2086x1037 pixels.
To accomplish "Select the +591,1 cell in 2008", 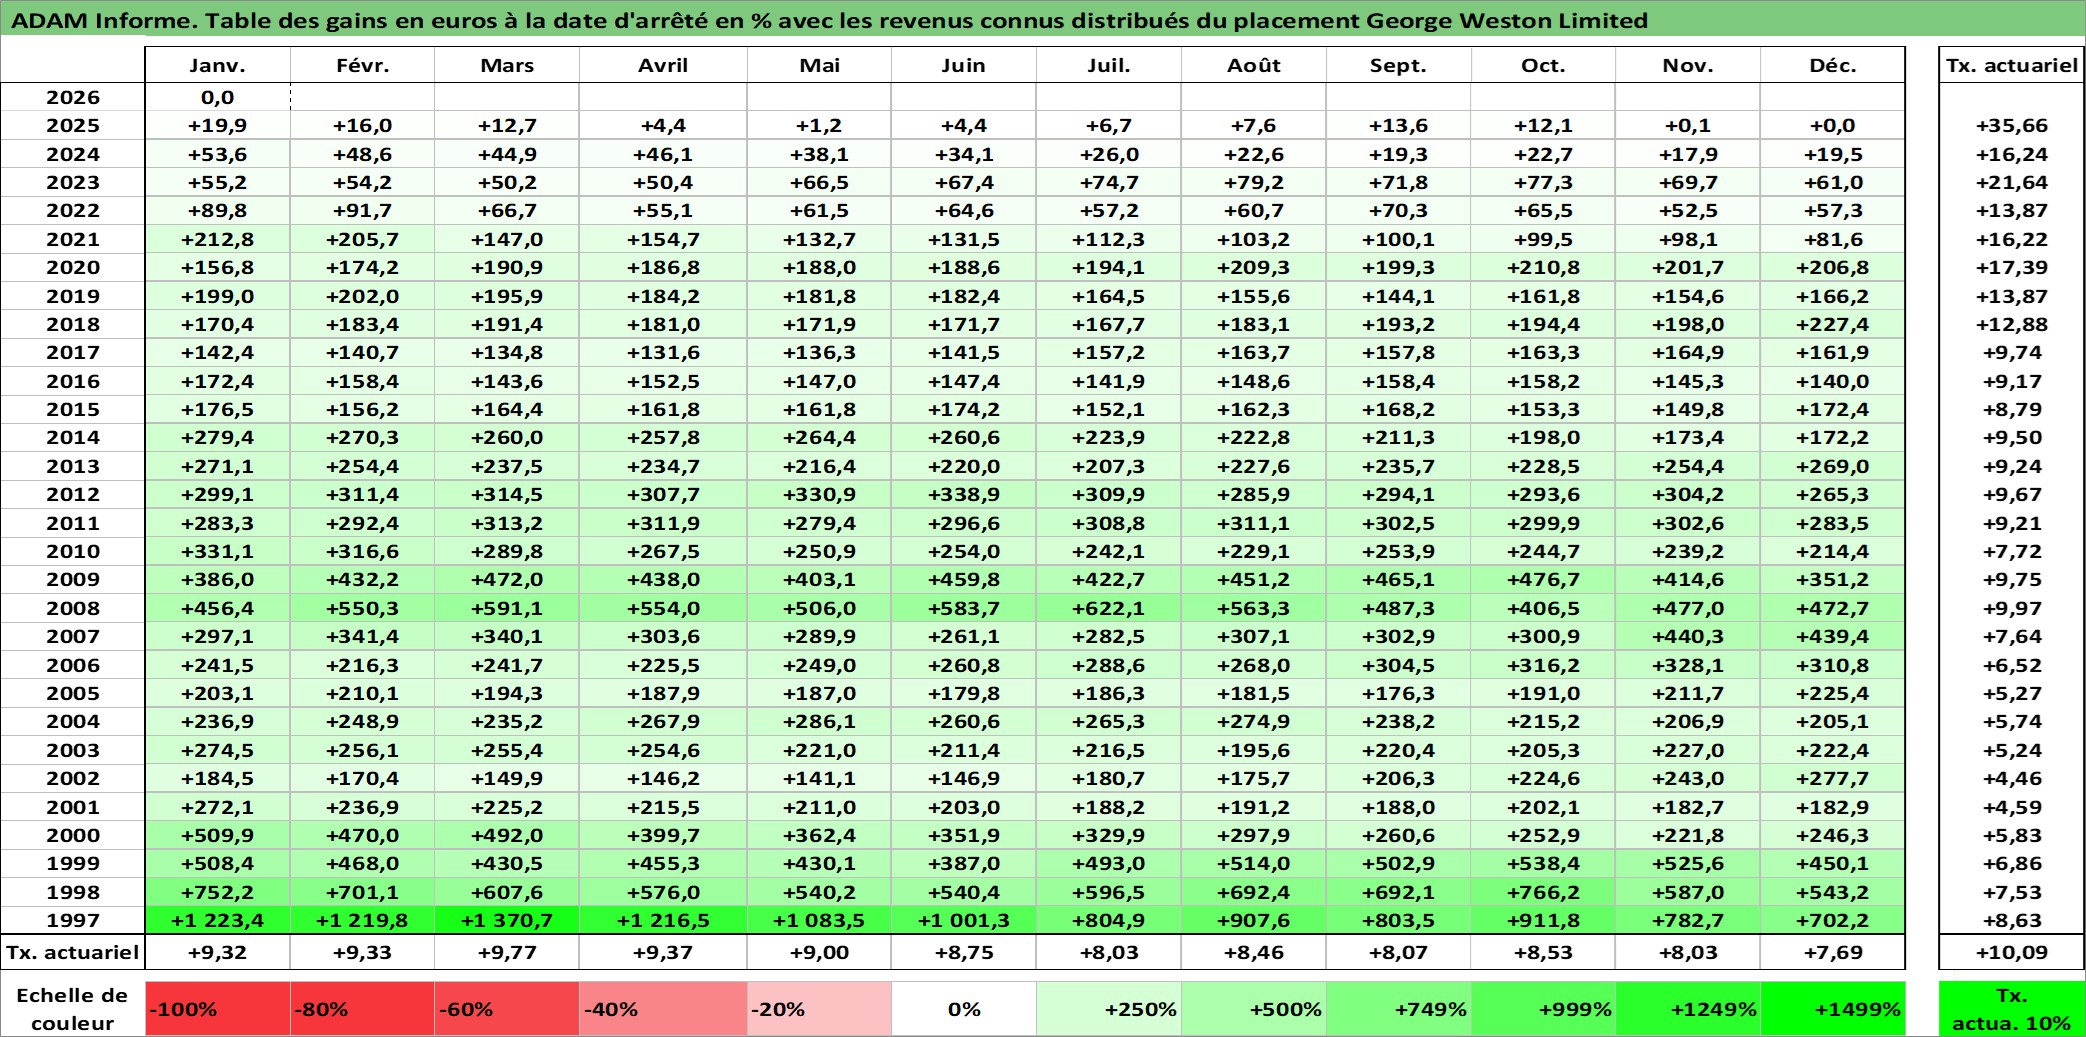I will (x=507, y=608).
